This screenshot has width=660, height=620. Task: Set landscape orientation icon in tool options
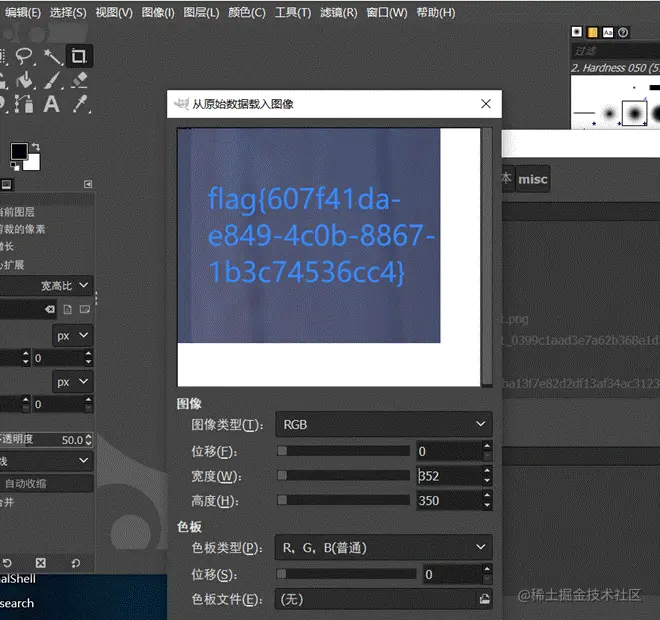[85, 310]
